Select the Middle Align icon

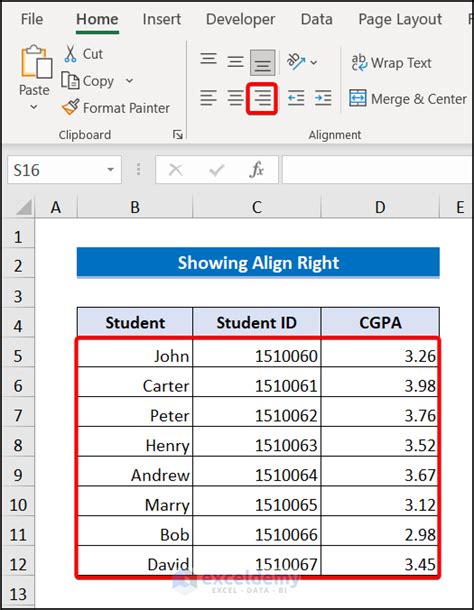point(235,61)
